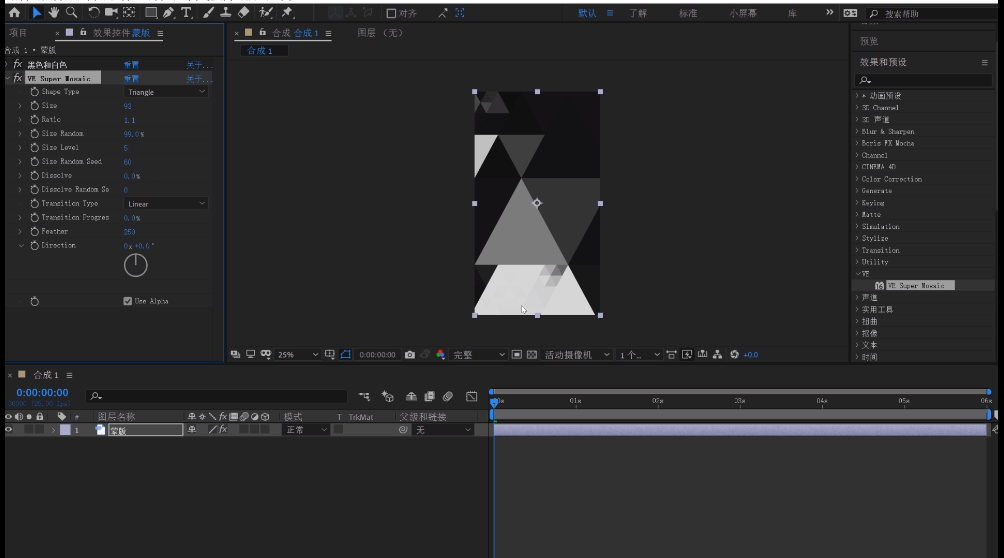This screenshot has height=558, width=1004.
Task: Select the Zoom magnifier tool
Action: coord(72,13)
